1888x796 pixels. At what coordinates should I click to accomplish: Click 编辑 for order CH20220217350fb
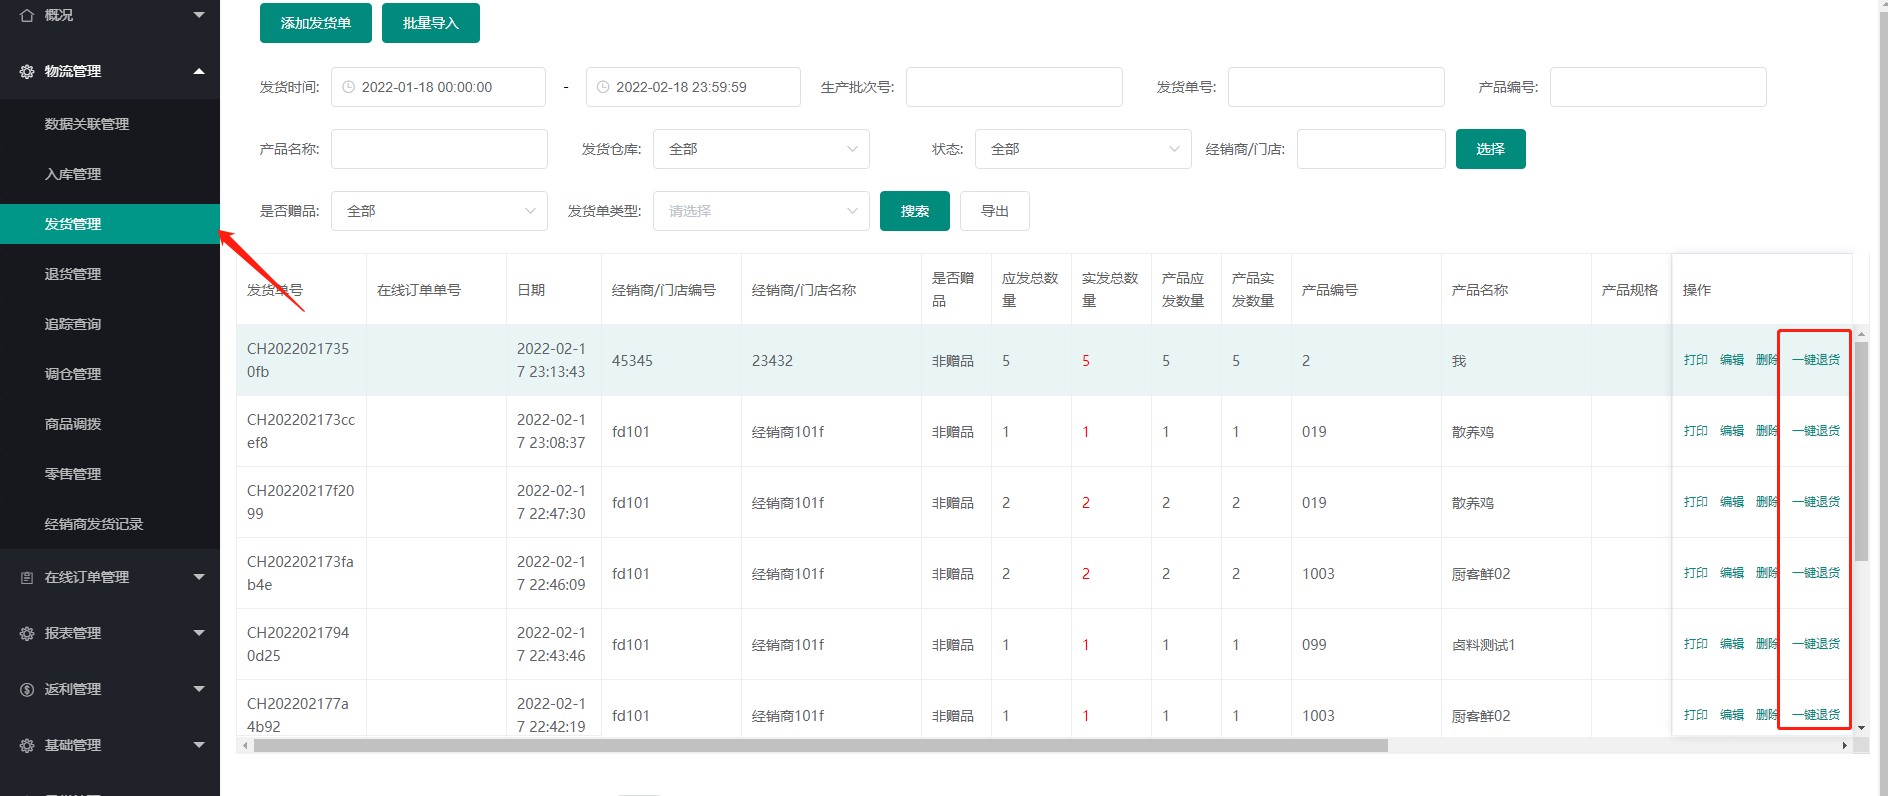click(x=1732, y=360)
